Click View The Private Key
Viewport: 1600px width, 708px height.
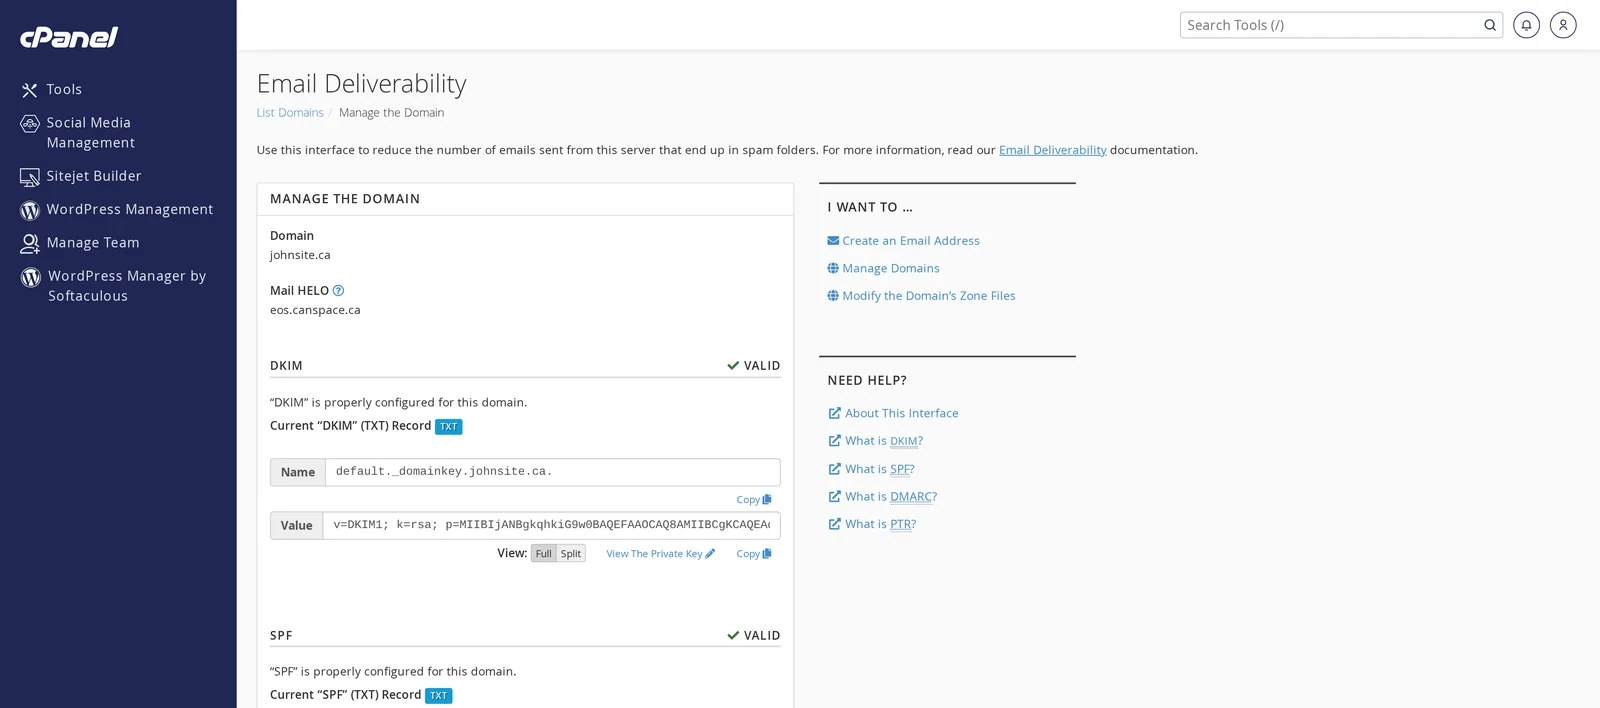660,554
